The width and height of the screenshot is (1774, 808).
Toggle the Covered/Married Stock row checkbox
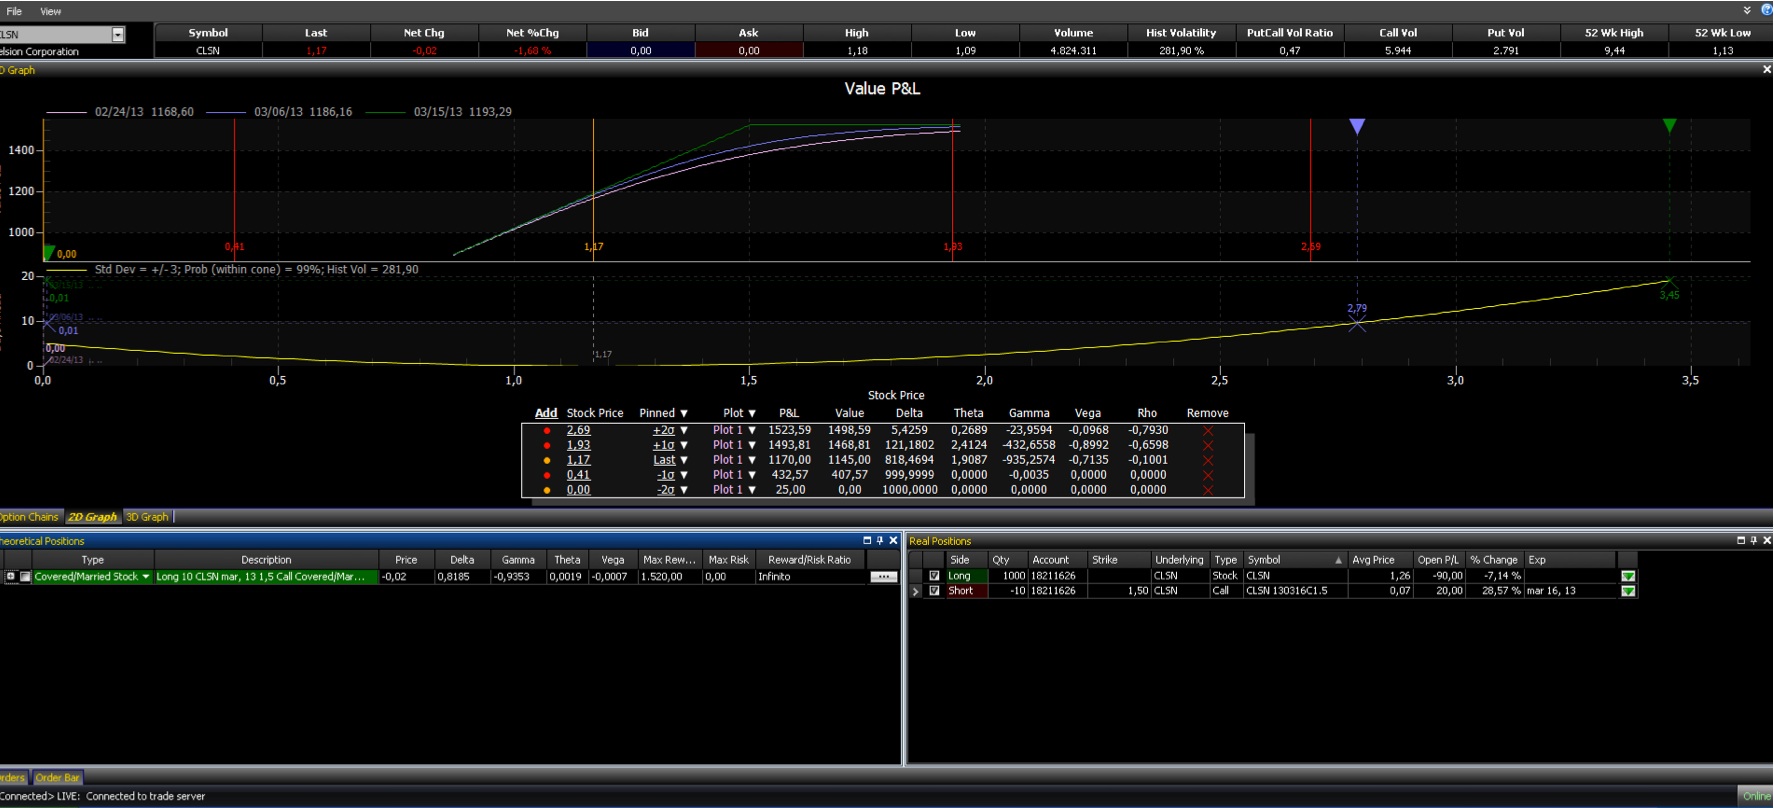(25, 577)
